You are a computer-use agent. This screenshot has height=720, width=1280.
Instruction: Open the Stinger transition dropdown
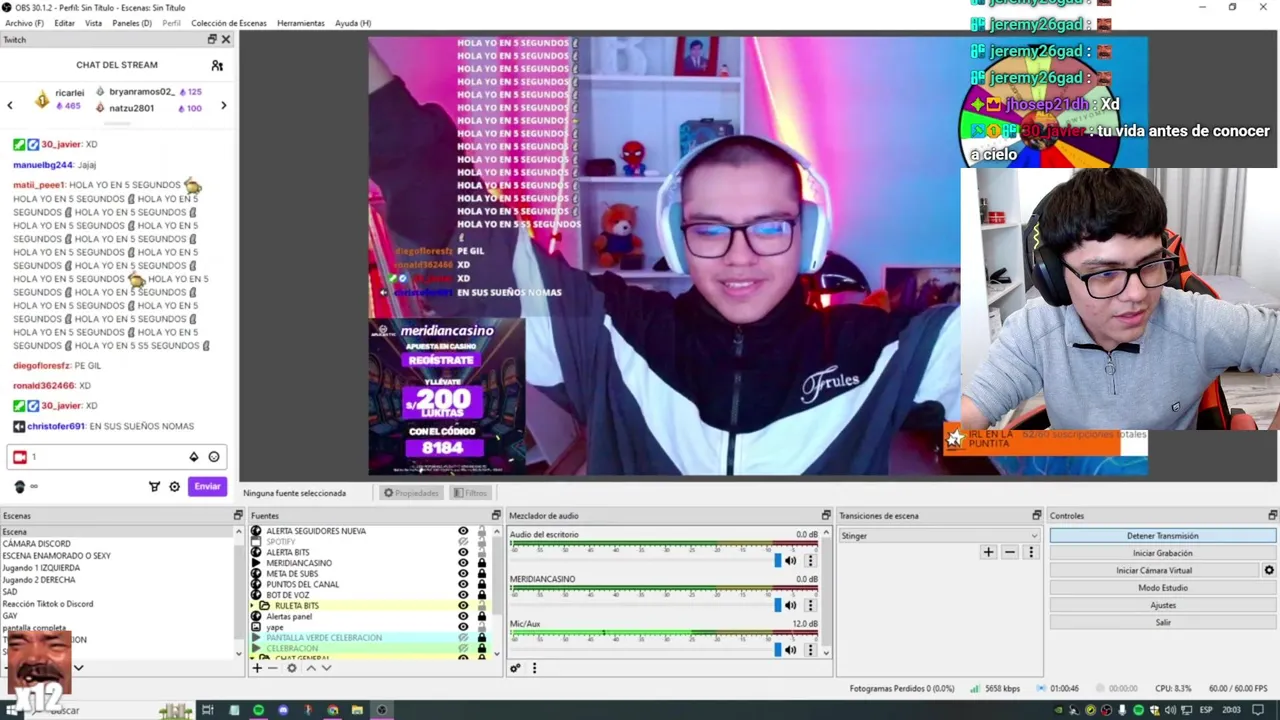[x=939, y=536]
